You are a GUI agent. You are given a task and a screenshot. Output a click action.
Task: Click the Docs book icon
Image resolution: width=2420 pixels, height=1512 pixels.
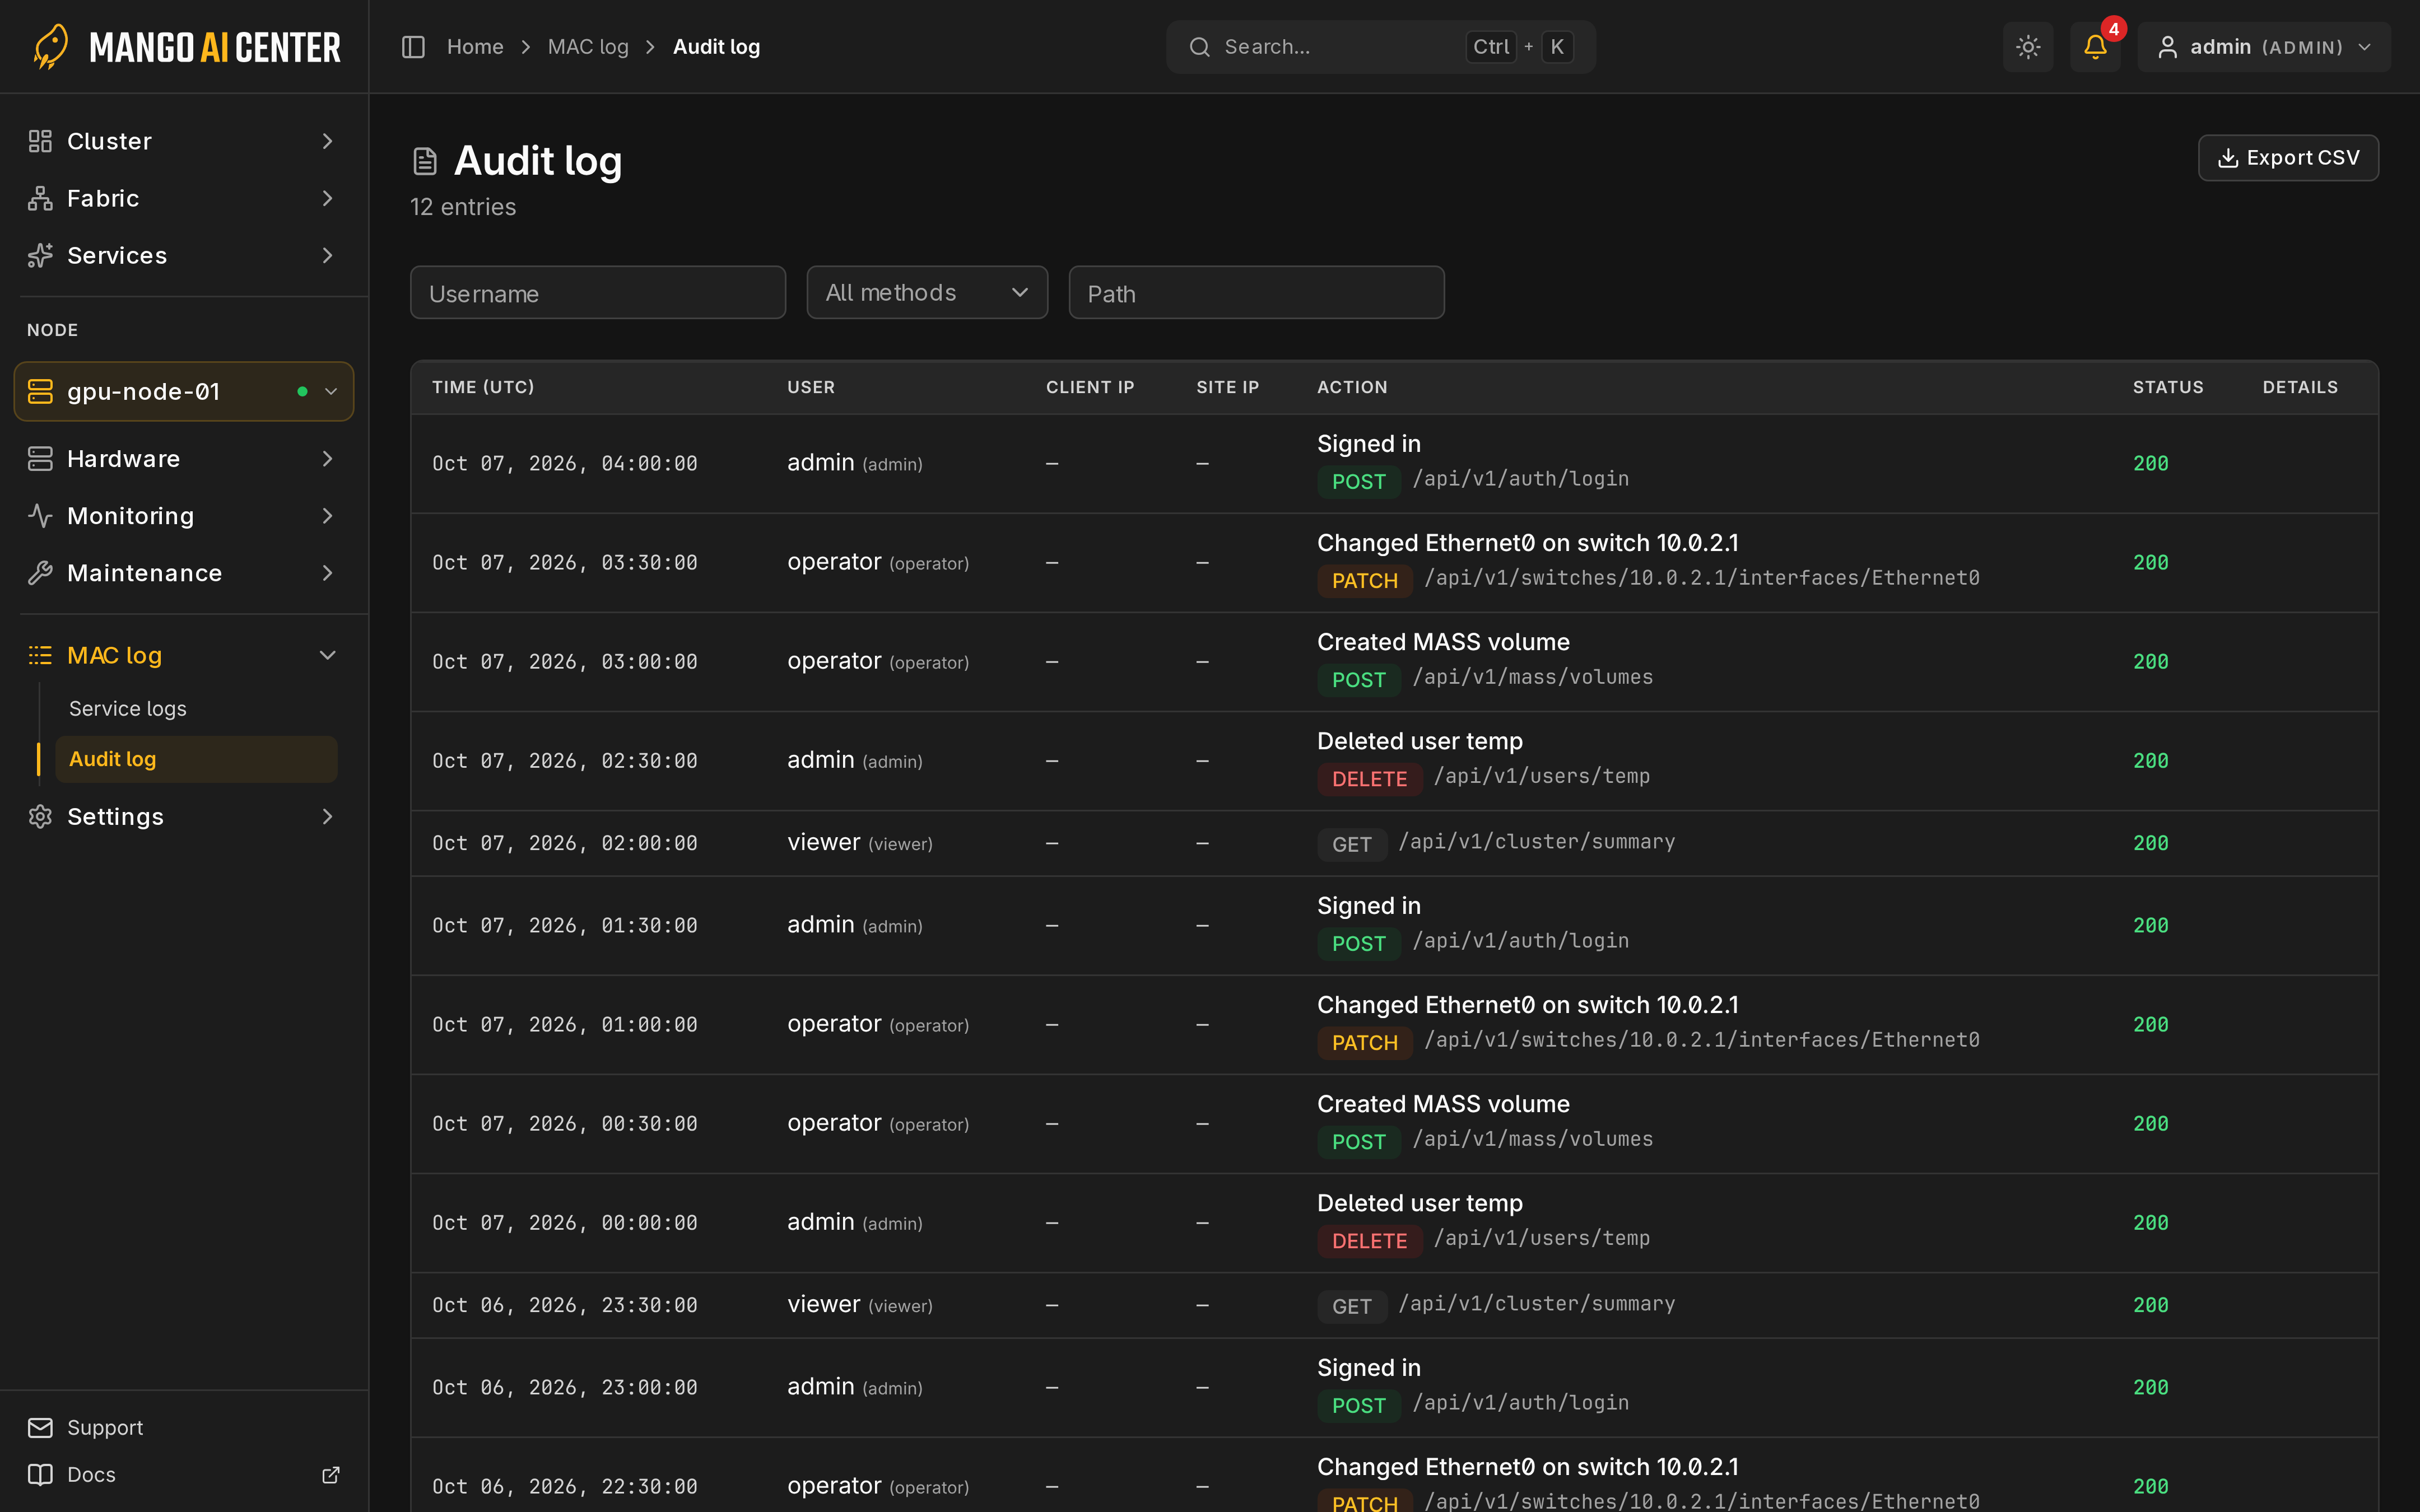point(40,1475)
